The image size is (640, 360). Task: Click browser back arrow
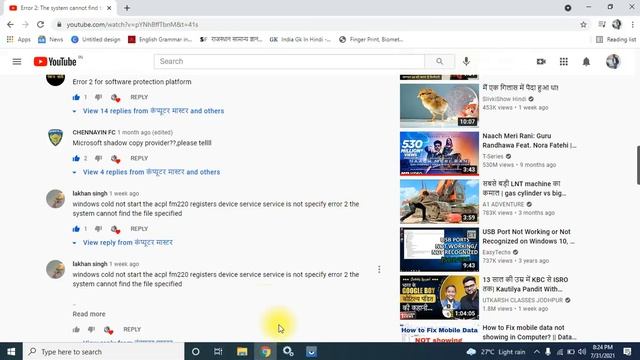[x=10, y=24]
